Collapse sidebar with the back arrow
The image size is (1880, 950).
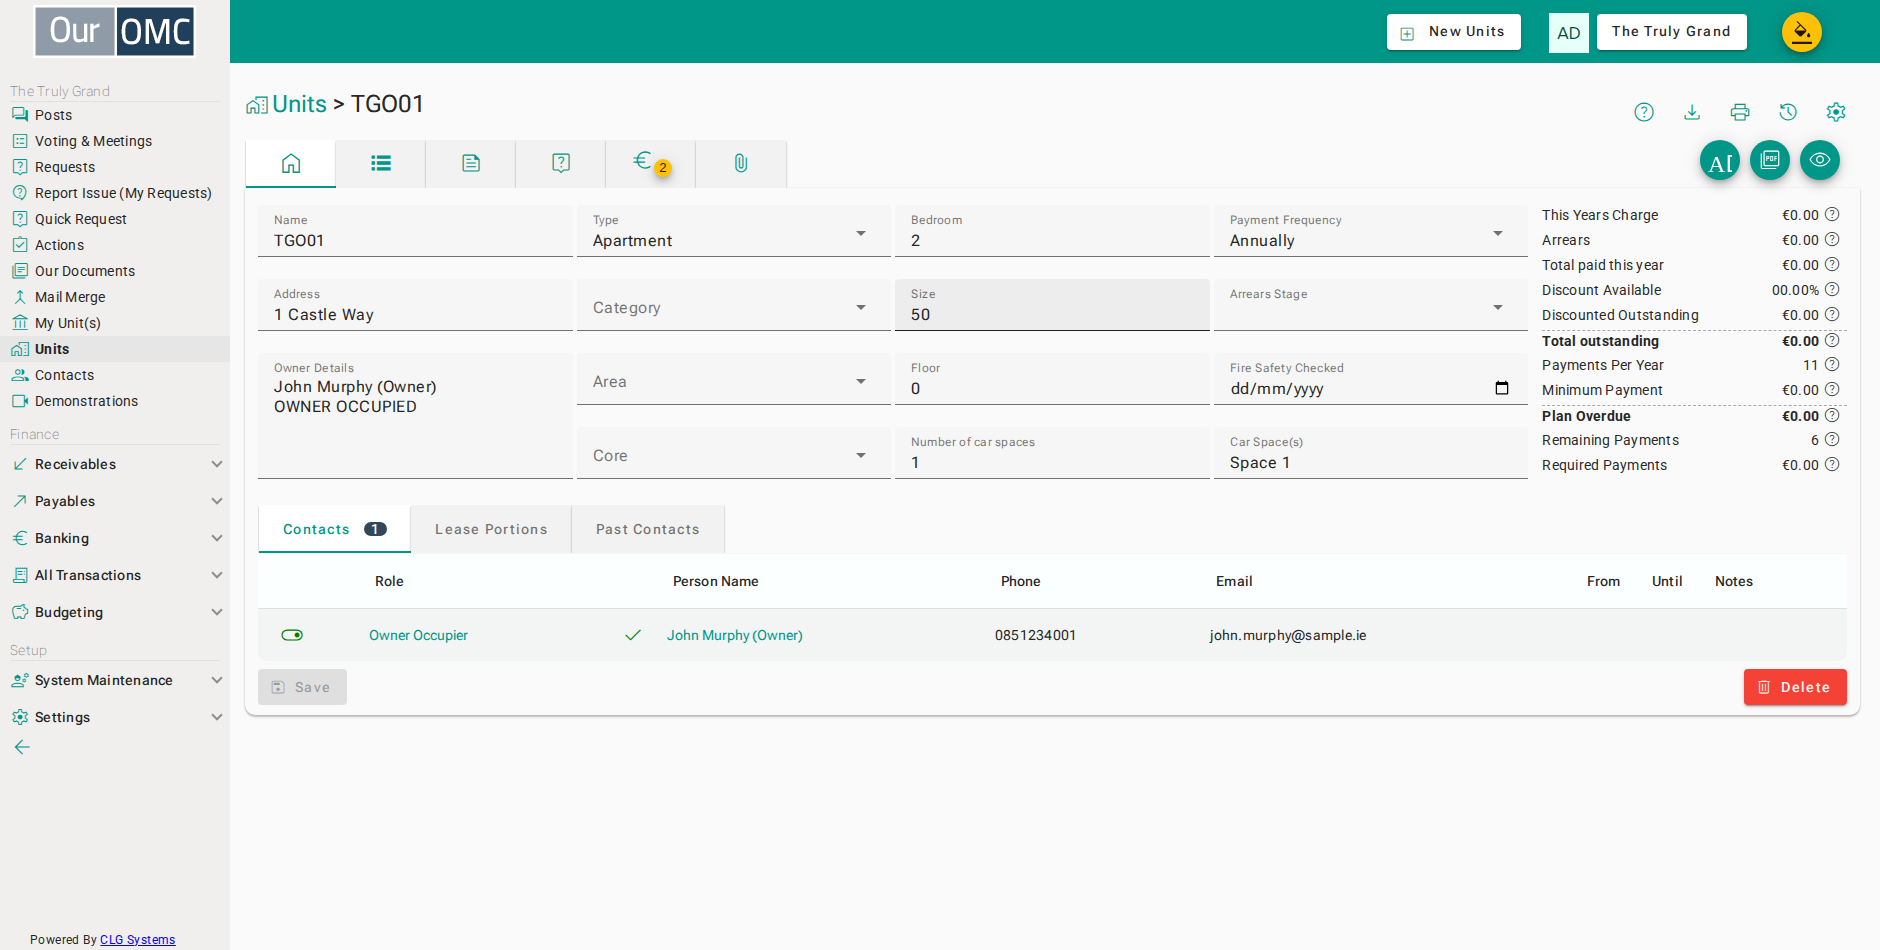tap(22, 747)
